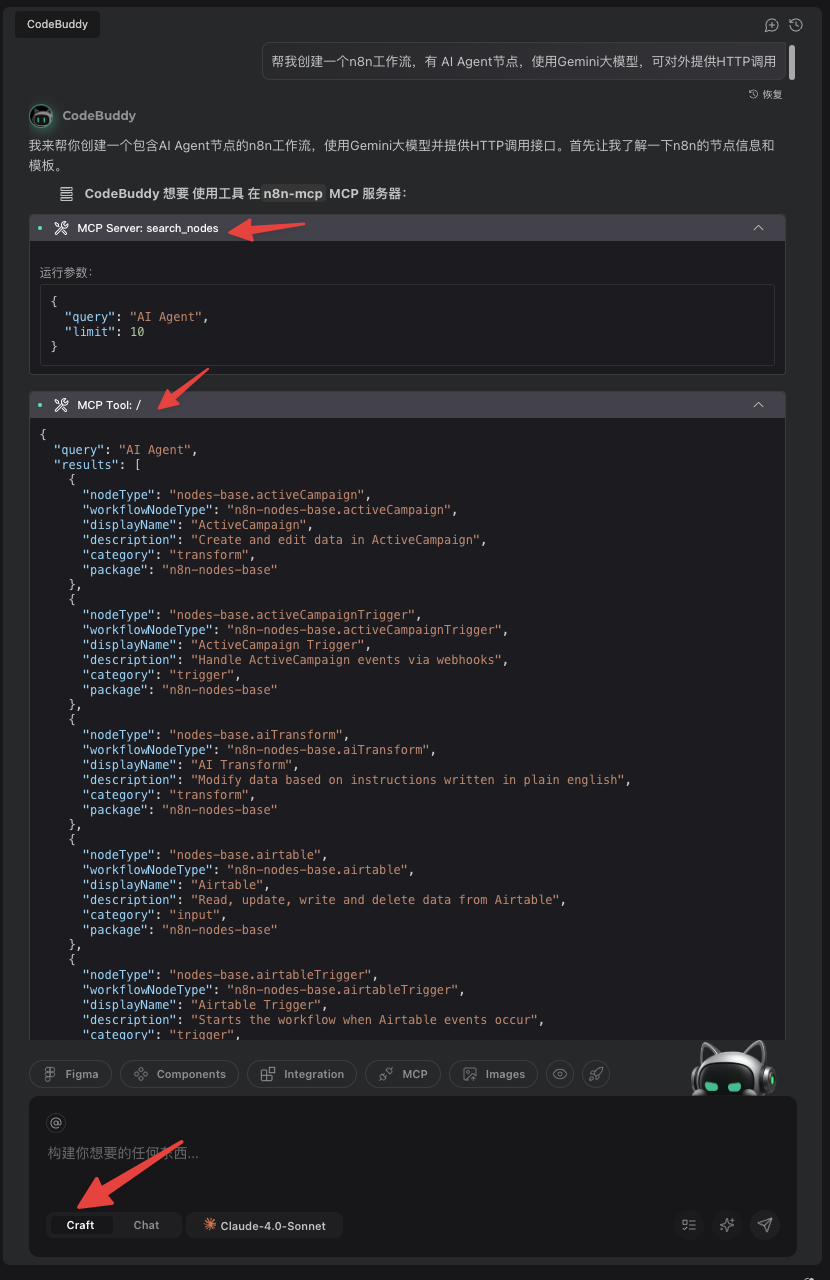This screenshot has height=1280, width=830.
Task: Click the server stack icon beside 'CodeBuddy 想要'
Action: tap(66, 193)
